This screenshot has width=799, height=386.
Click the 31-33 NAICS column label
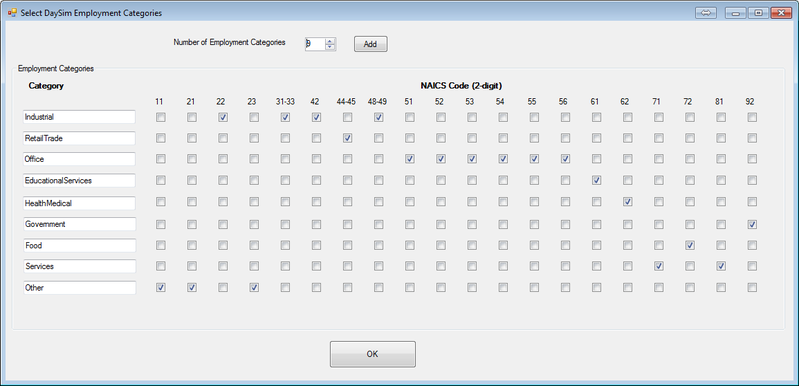(x=285, y=102)
